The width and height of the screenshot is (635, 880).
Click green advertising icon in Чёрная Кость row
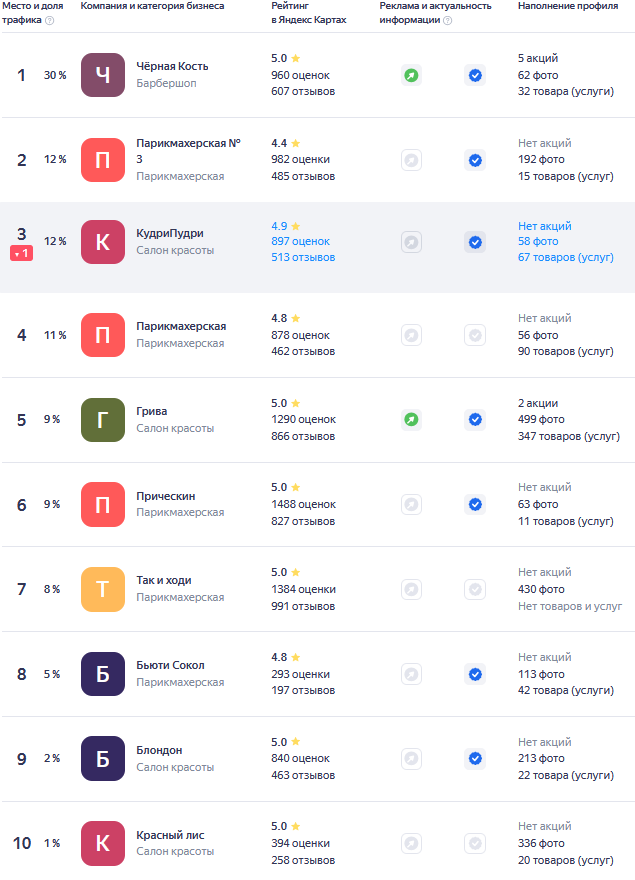411,75
